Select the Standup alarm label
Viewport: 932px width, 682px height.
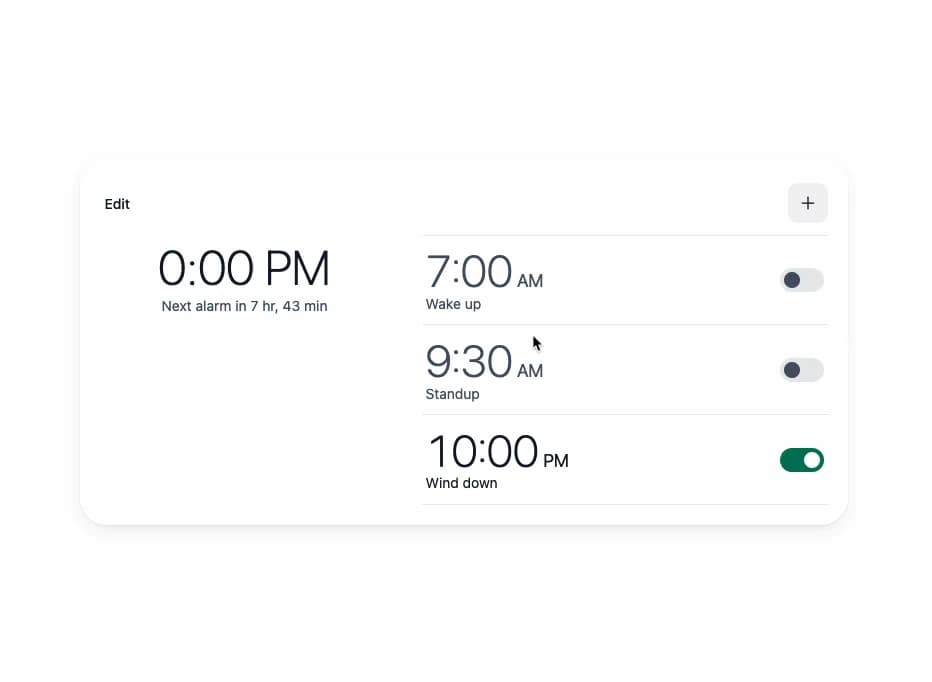pyautogui.click(x=452, y=394)
